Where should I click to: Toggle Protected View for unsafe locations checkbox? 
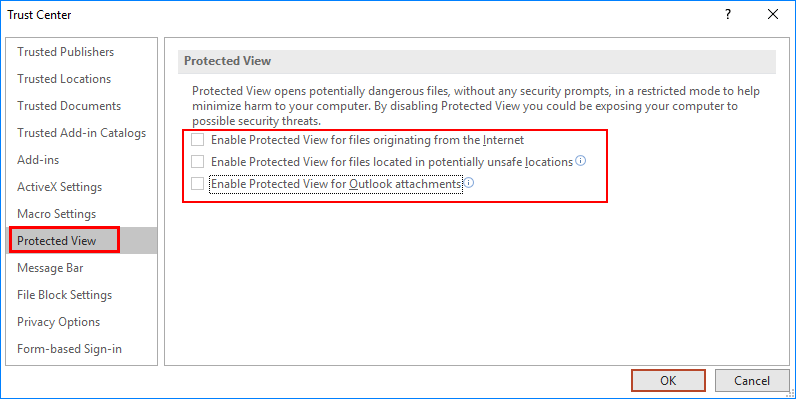[197, 161]
